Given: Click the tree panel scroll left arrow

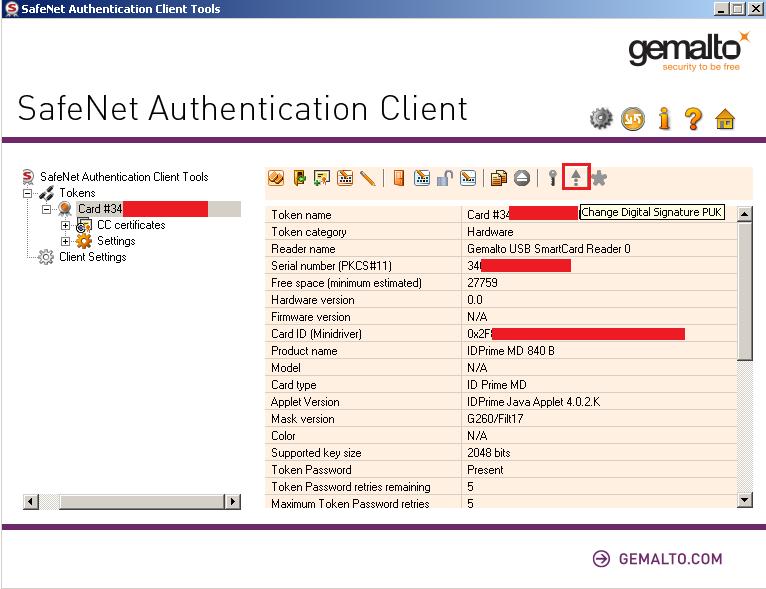Looking at the screenshot, I should [x=31, y=502].
